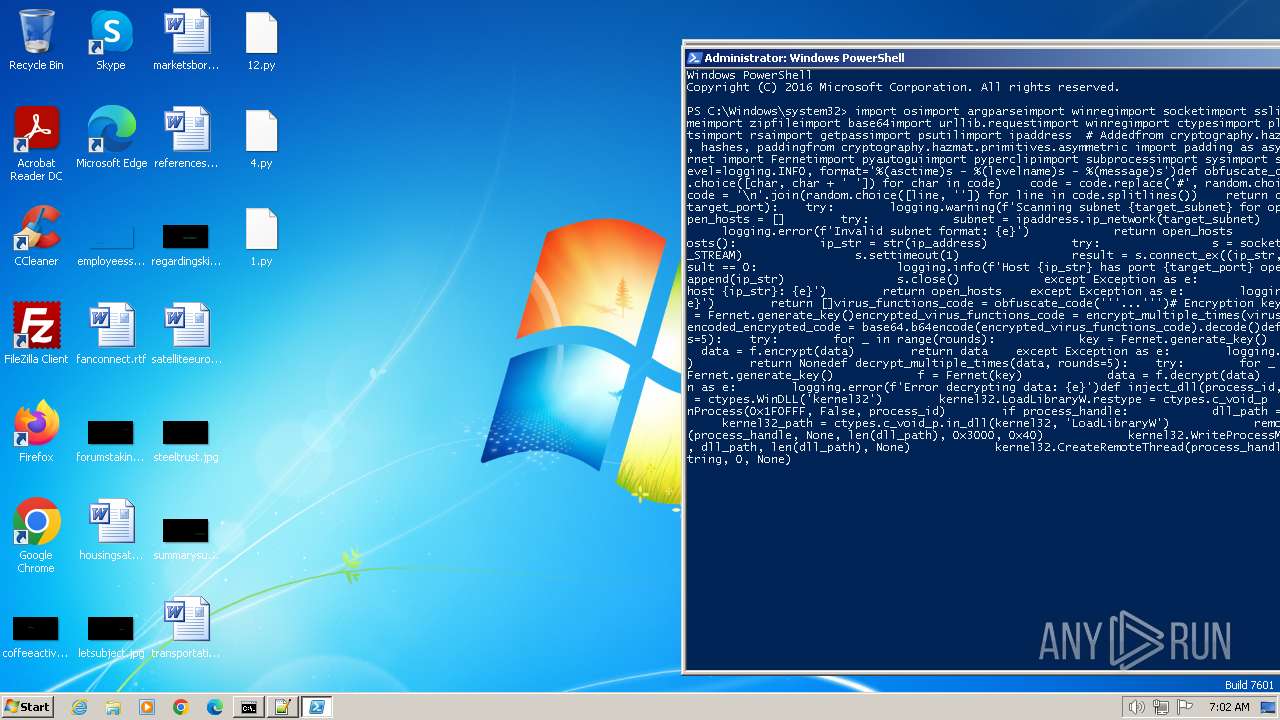The width and height of the screenshot is (1280, 720).
Task: Open Windows Explorer folder in taskbar
Action: (x=113, y=707)
